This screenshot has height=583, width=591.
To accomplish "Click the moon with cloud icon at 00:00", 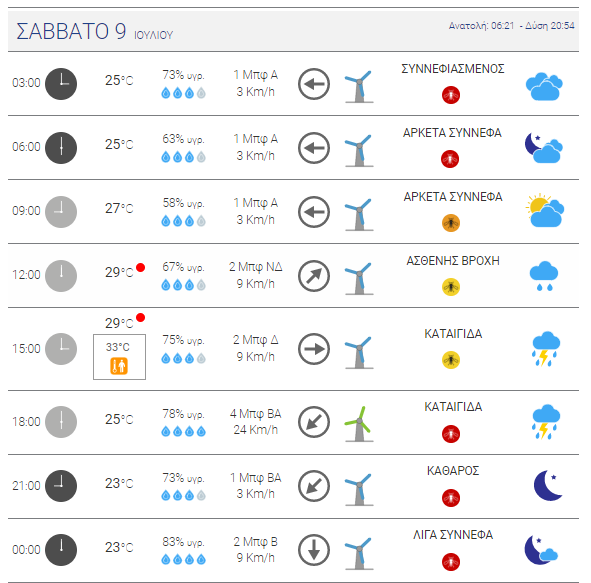I will pyautogui.click(x=541, y=550).
